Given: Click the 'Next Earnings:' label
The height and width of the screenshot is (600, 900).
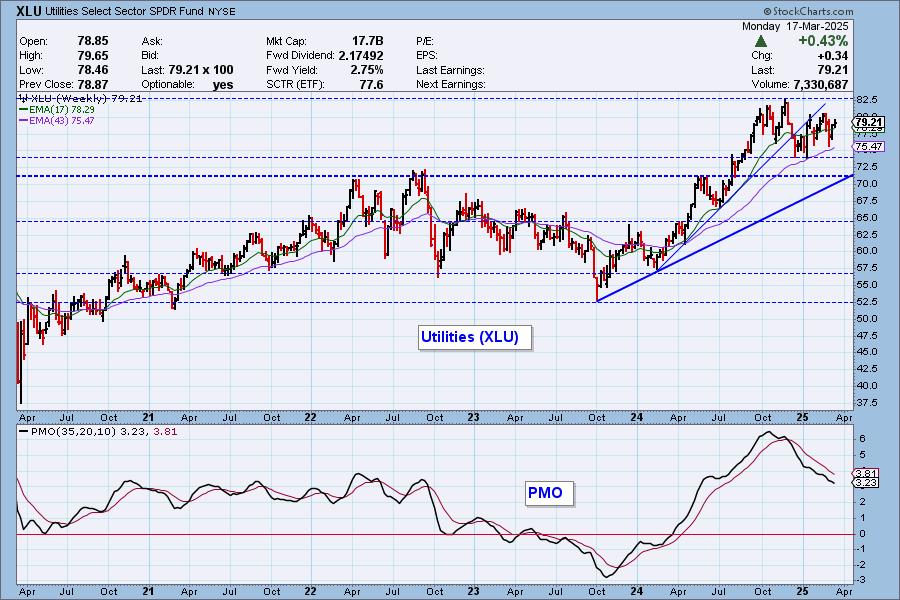Looking at the screenshot, I should 451,84.
